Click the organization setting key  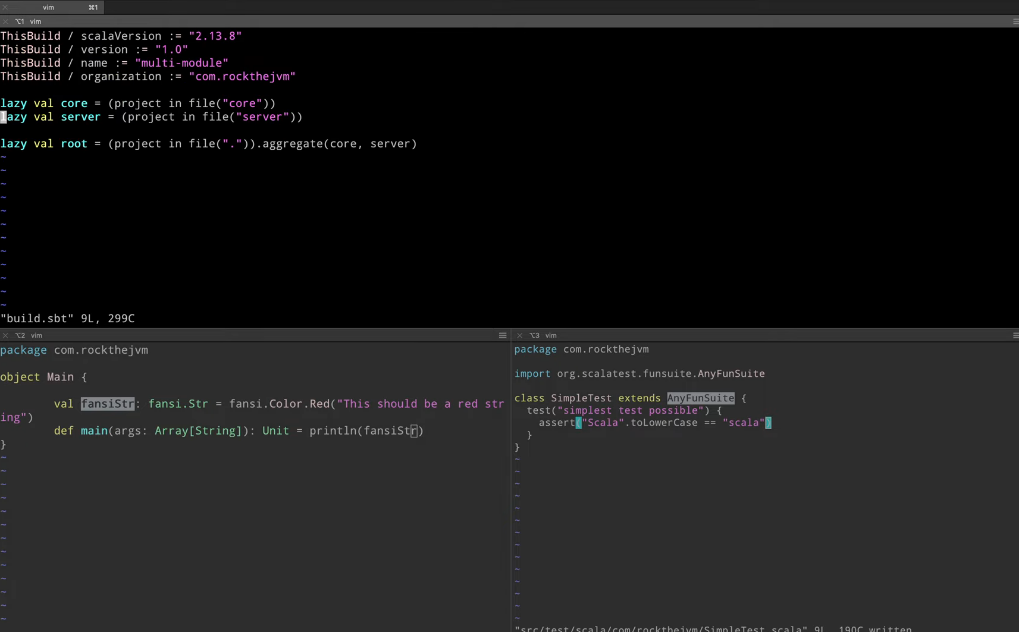121,76
